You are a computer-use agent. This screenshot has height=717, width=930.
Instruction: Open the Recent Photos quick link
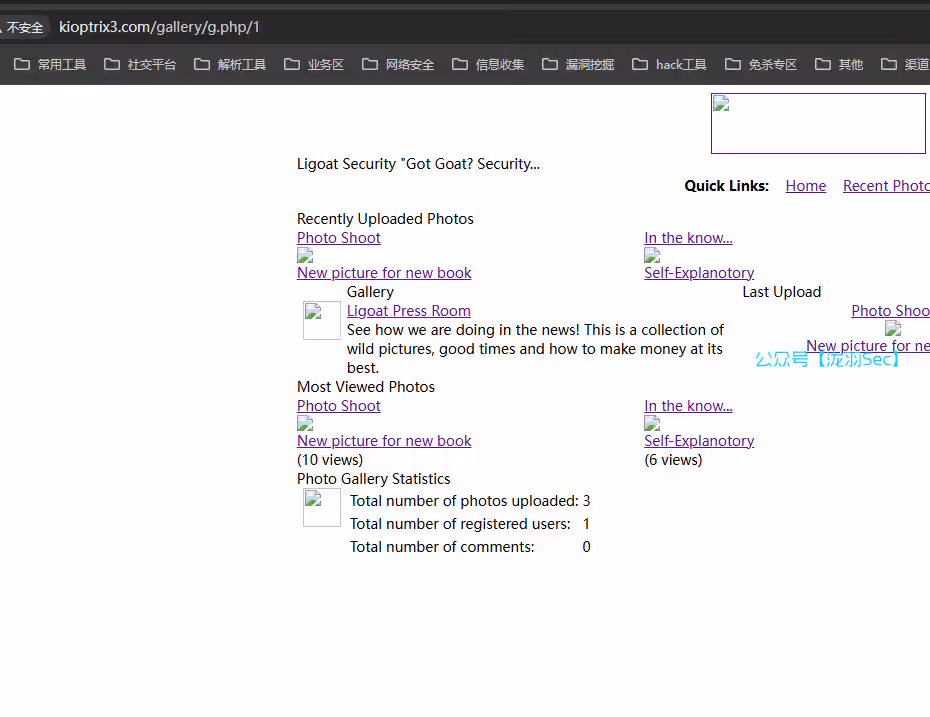click(x=886, y=186)
